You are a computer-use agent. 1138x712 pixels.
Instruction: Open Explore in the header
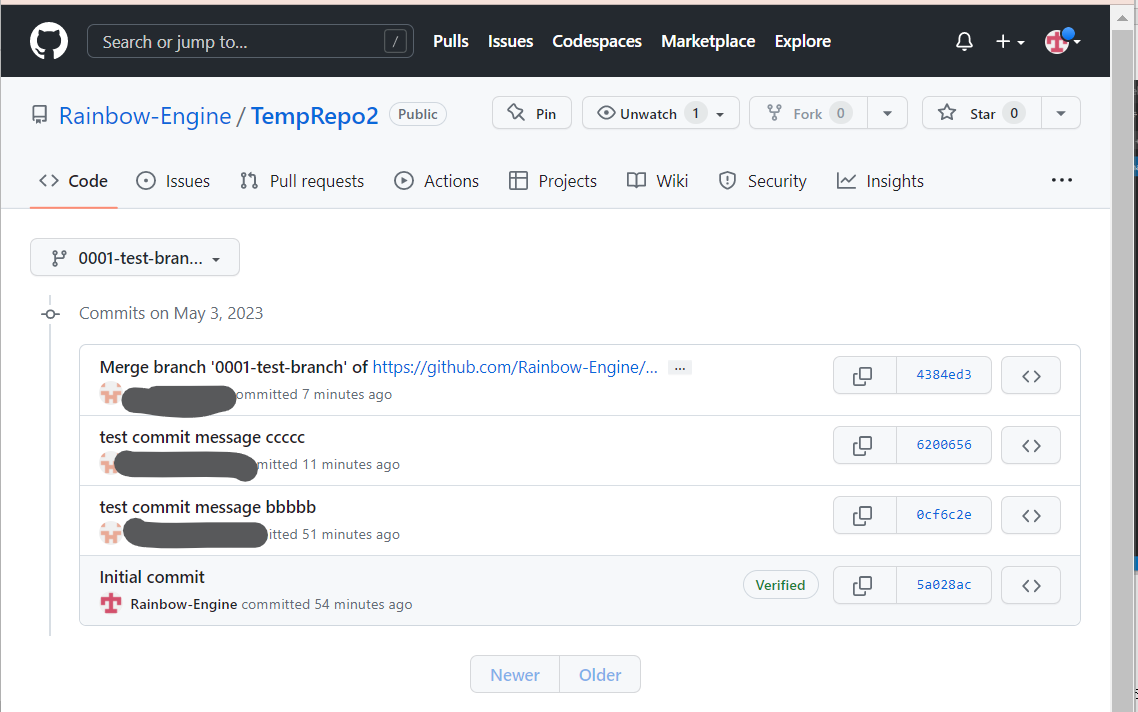(x=803, y=41)
